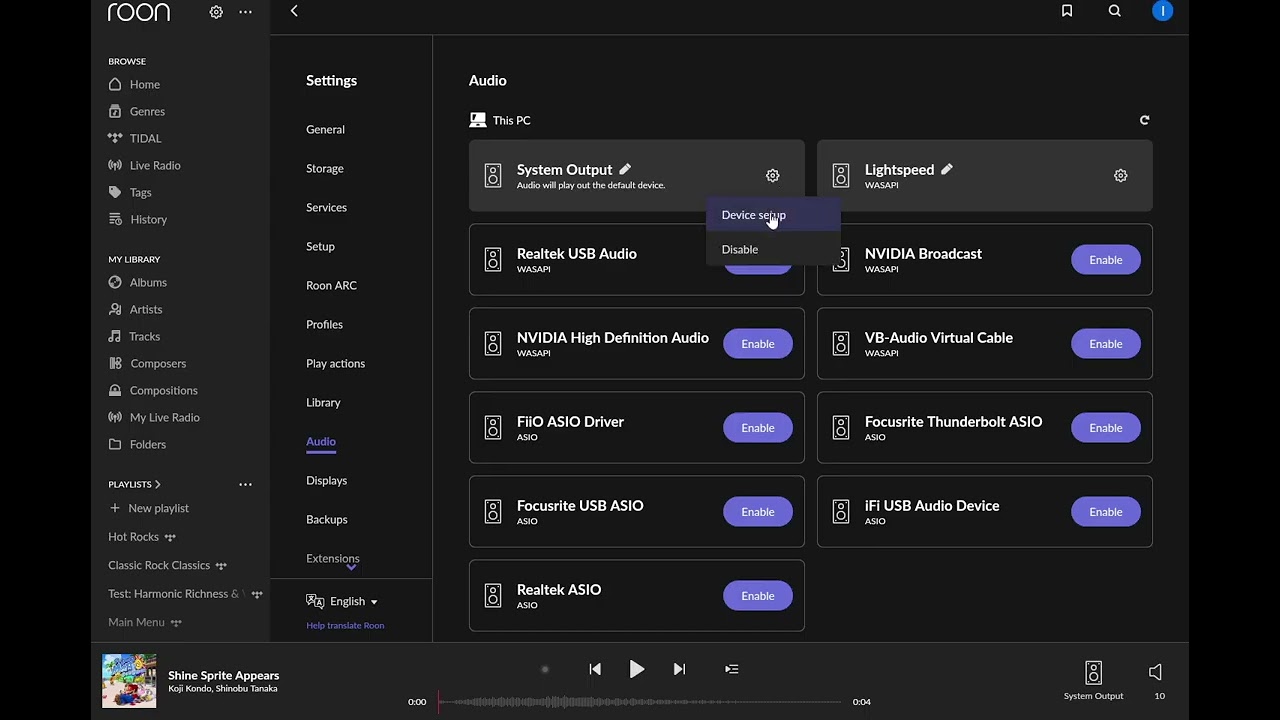
Task: Open System Output gear settings
Action: pos(773,176)
